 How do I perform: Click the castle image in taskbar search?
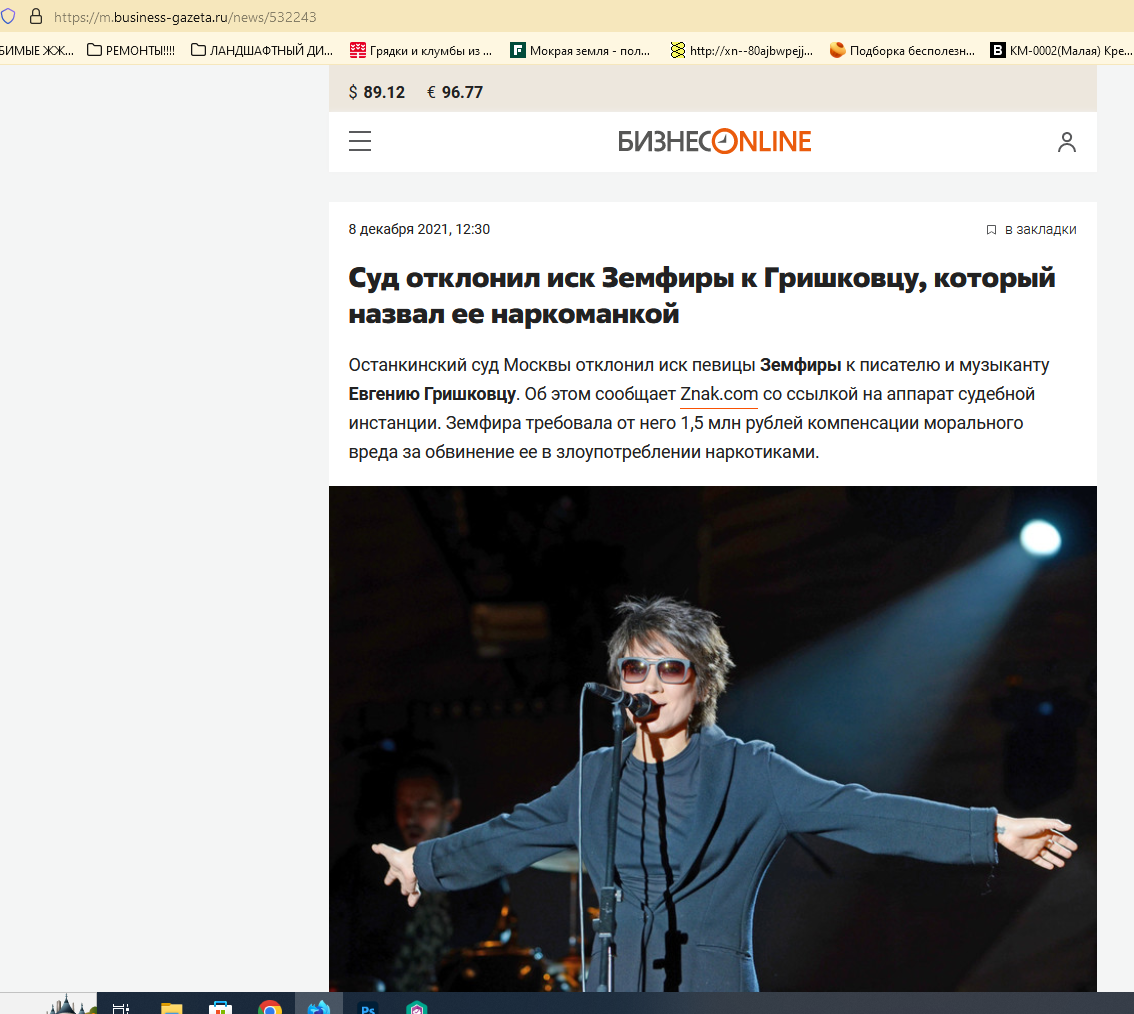pos(70,1004)
